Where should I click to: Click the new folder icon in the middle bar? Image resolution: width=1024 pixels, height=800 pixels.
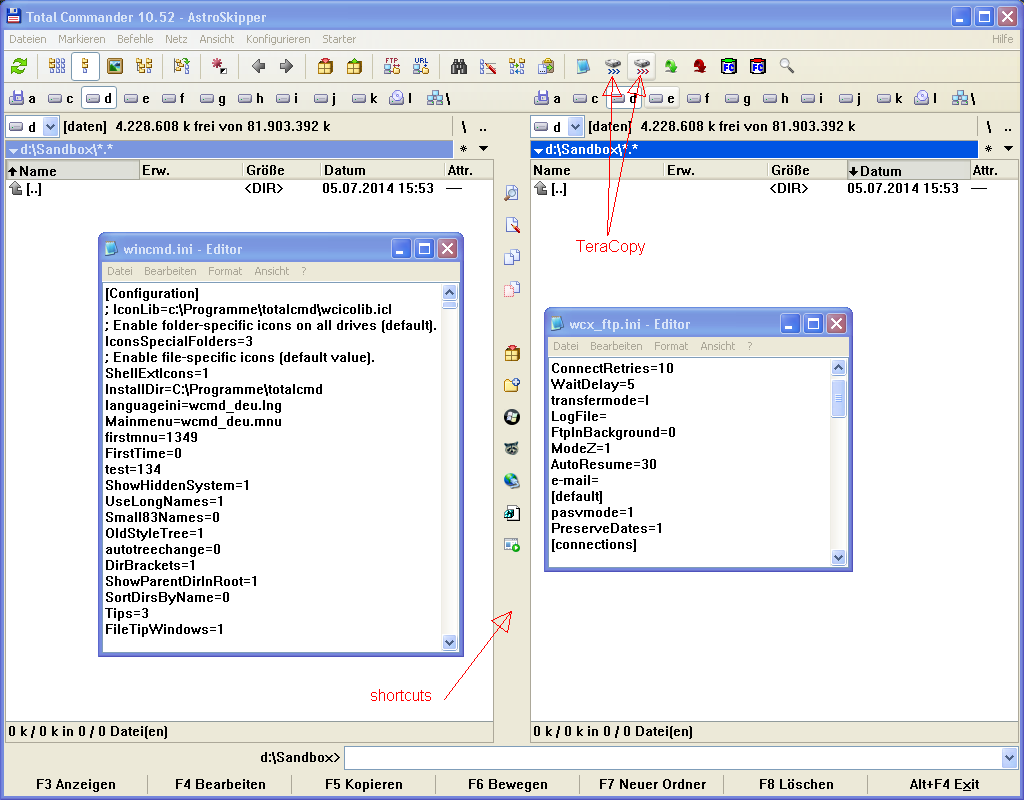tap(512, 385)
